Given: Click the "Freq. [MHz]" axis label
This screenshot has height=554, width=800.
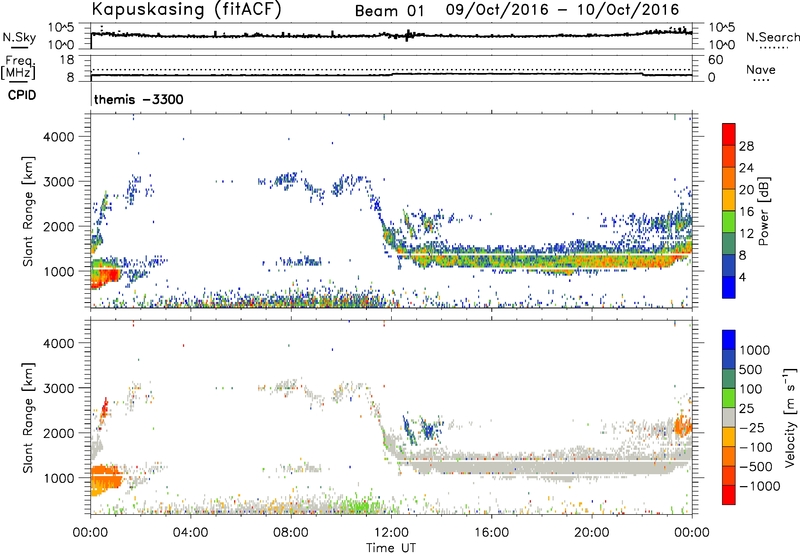Looking at the screenshot, I should tap(19, 68).
